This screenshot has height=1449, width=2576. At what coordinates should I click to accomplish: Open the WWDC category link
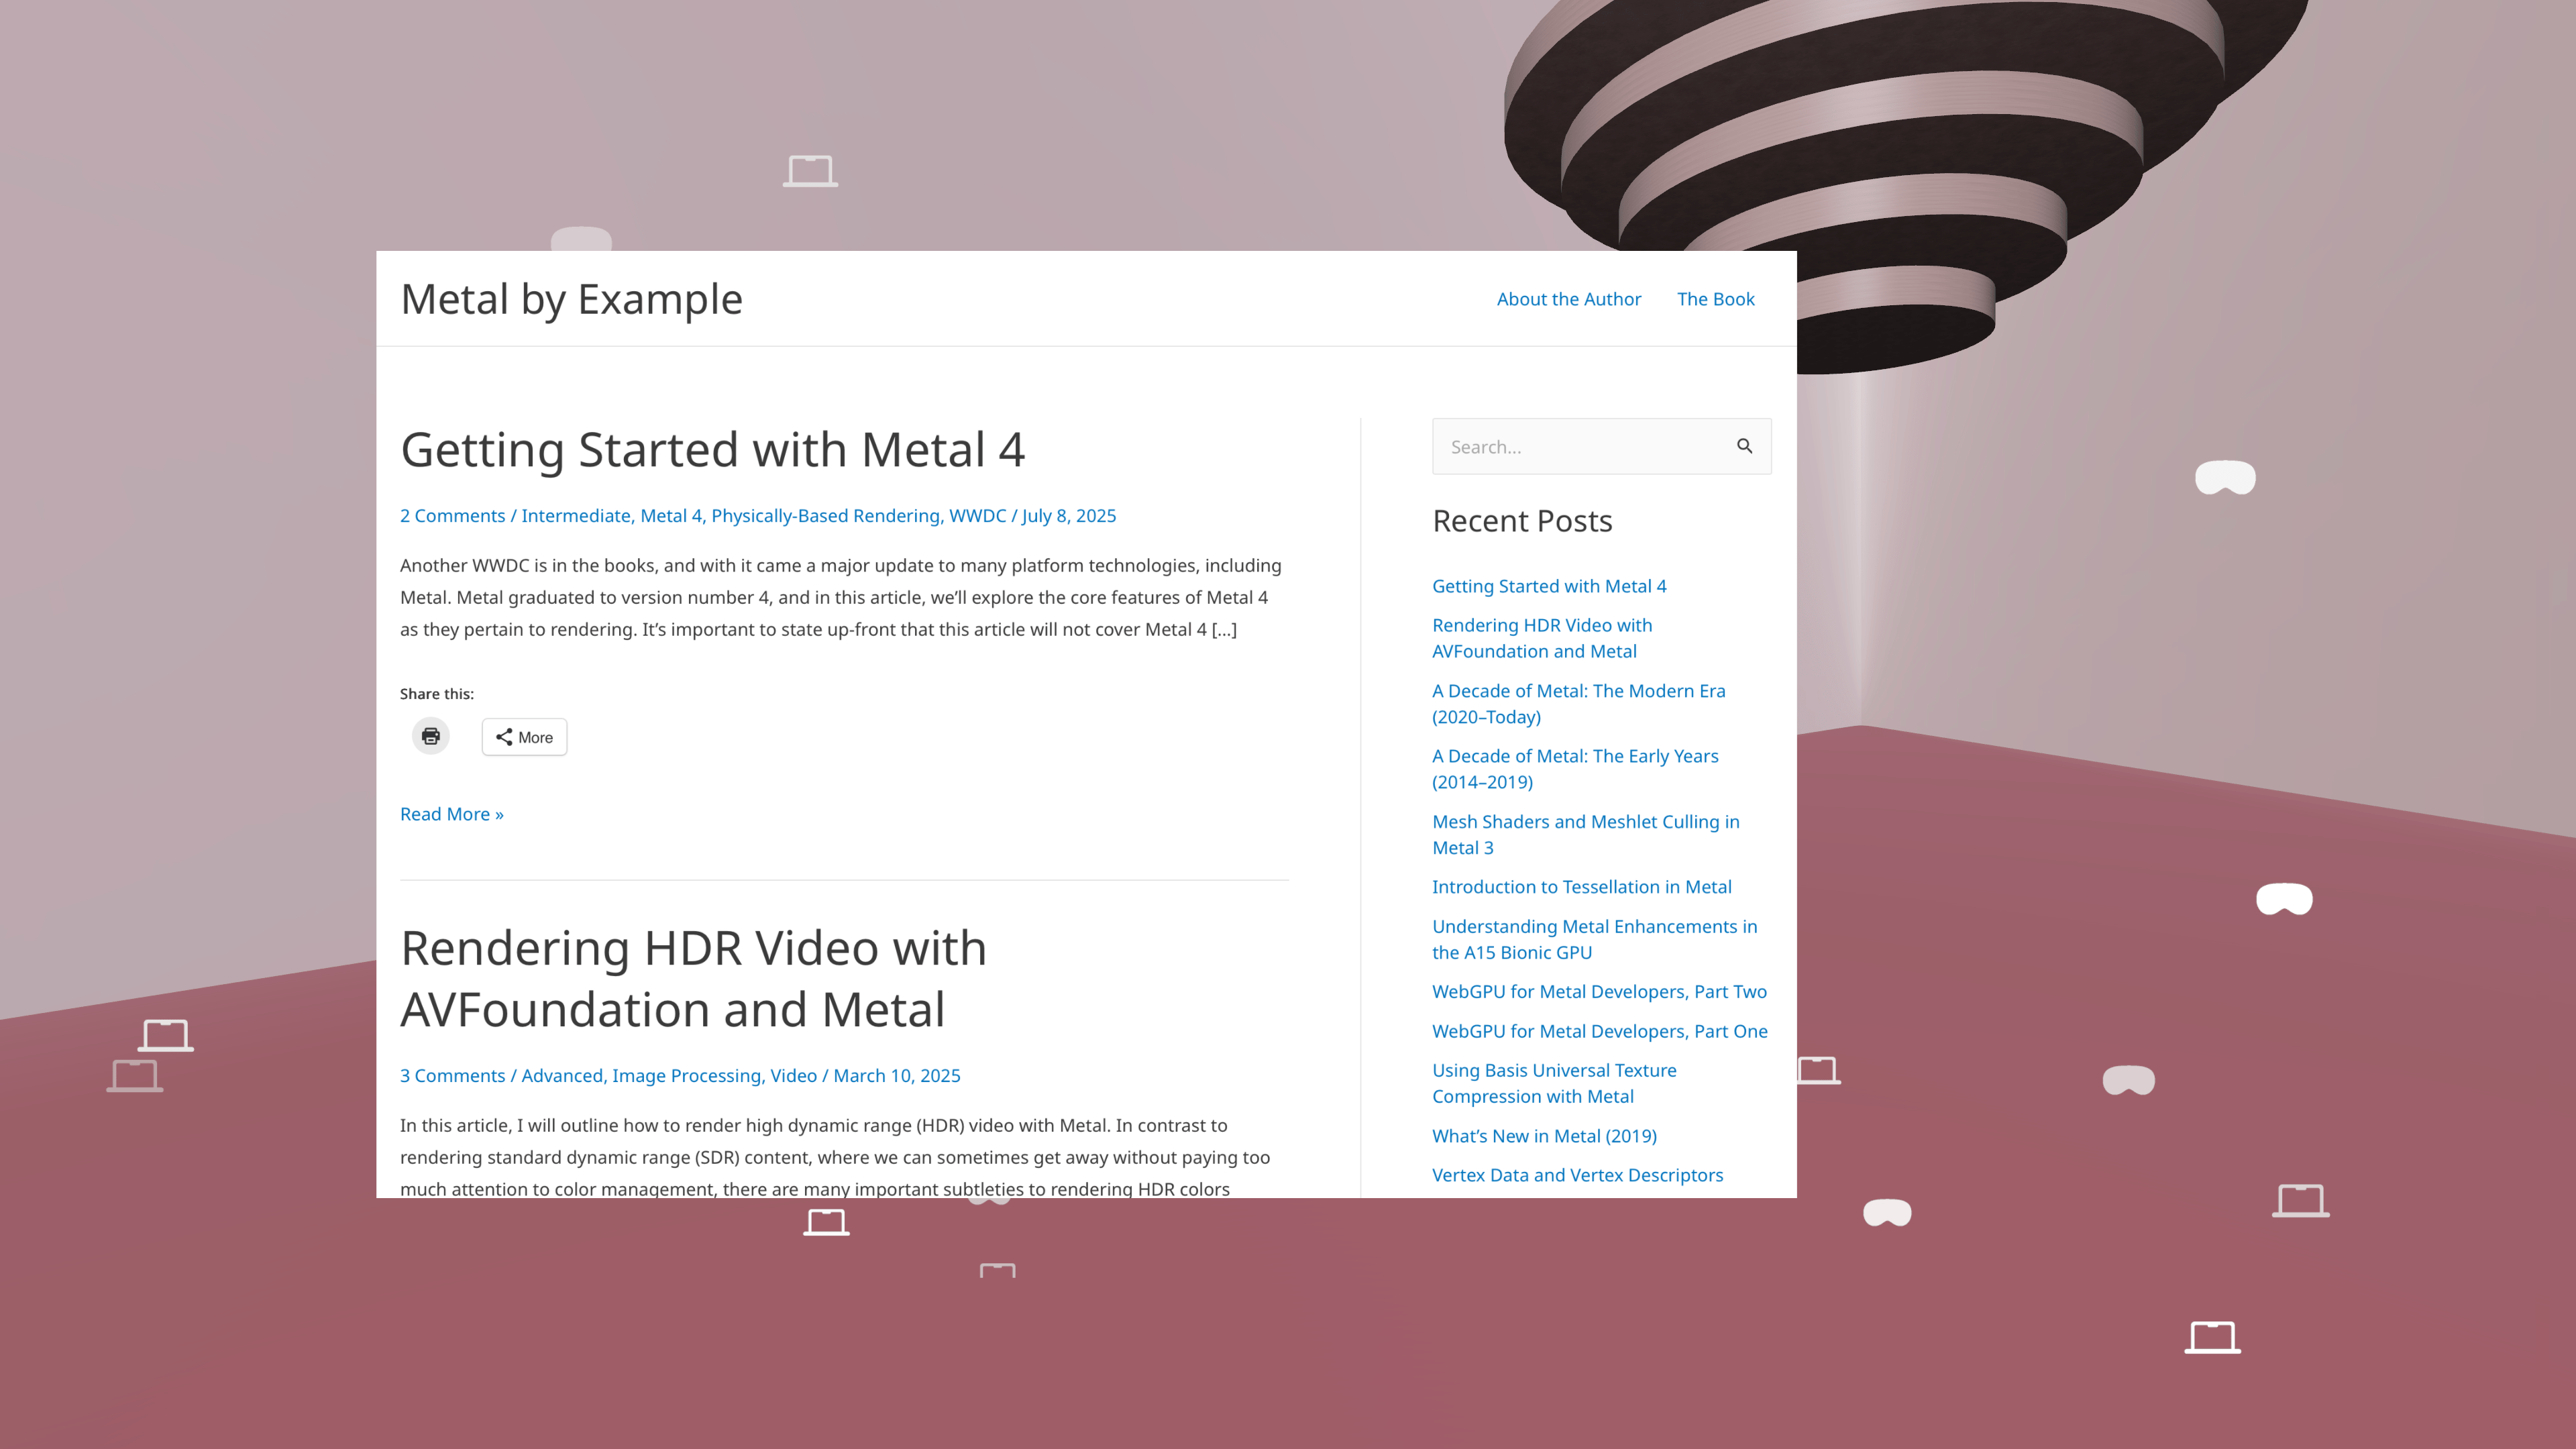click(977, 516)
